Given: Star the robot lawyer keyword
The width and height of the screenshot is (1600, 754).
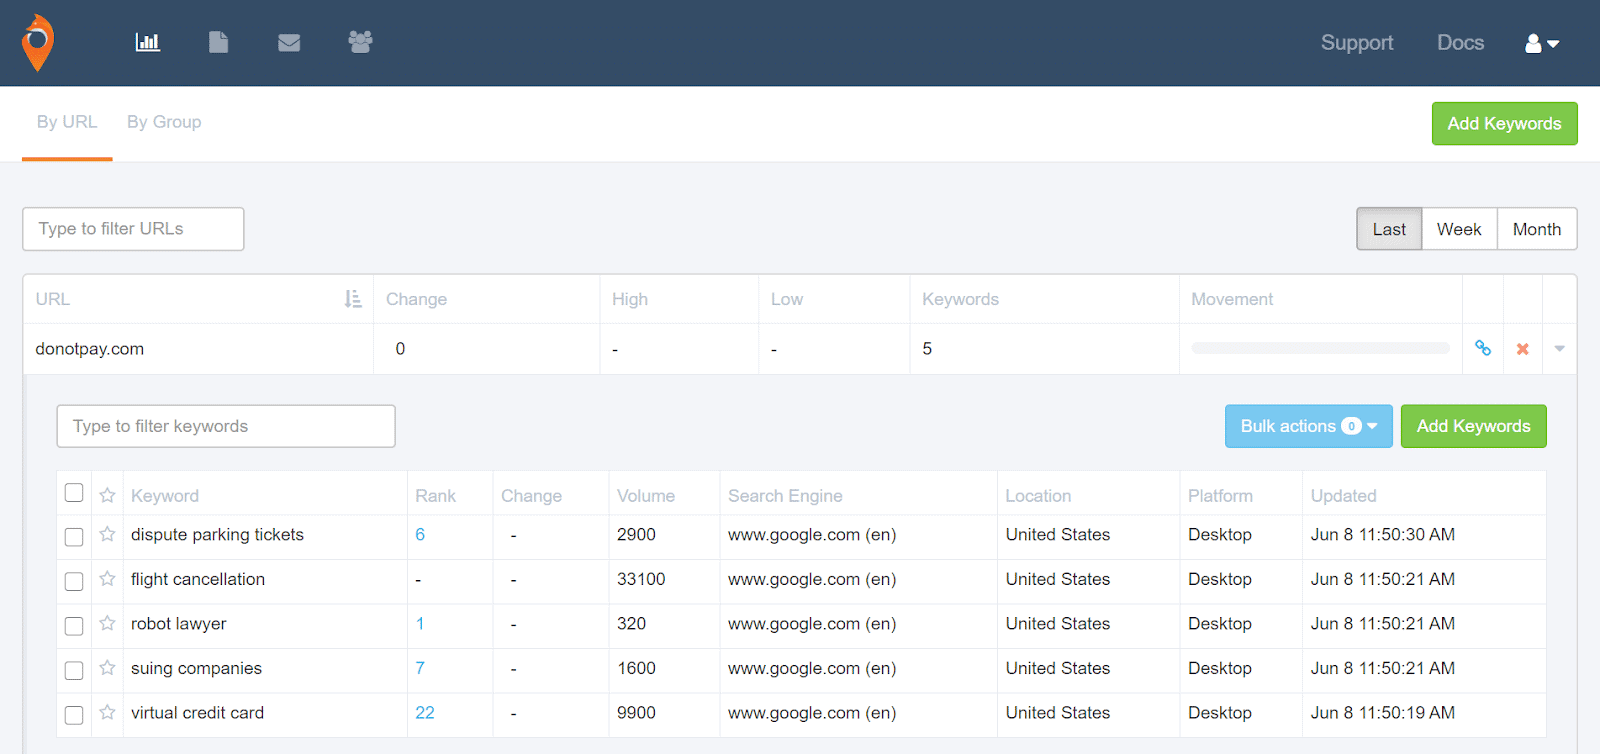Looking at the screenshot, I should point(107,623).
